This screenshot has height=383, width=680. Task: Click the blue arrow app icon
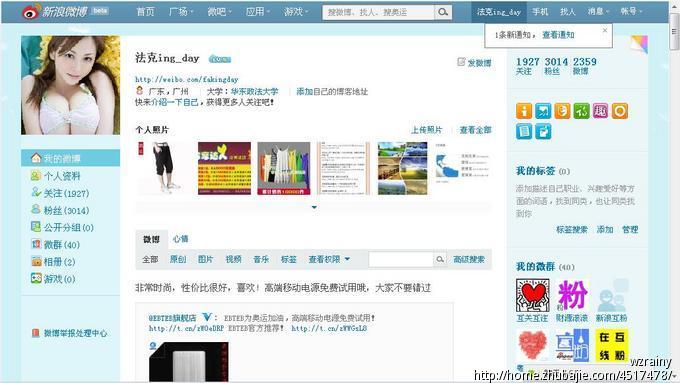[x=543, y=111]
